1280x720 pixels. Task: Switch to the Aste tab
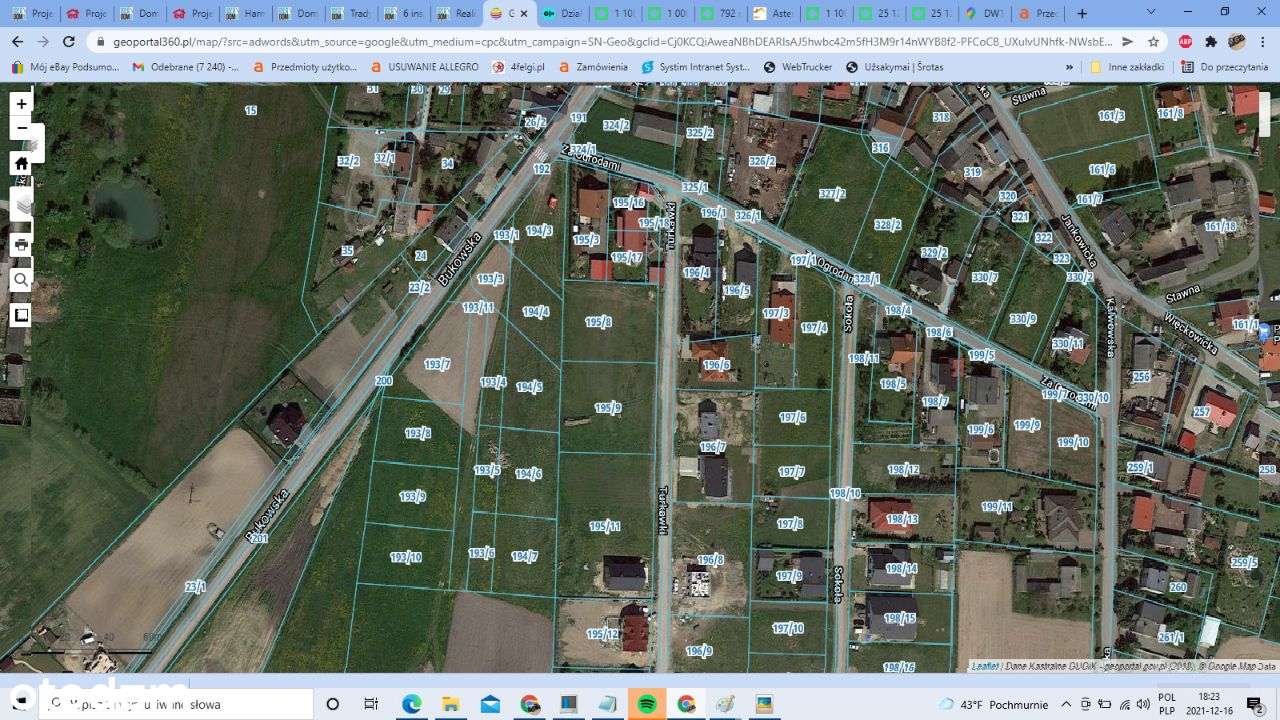pos(773,14)
